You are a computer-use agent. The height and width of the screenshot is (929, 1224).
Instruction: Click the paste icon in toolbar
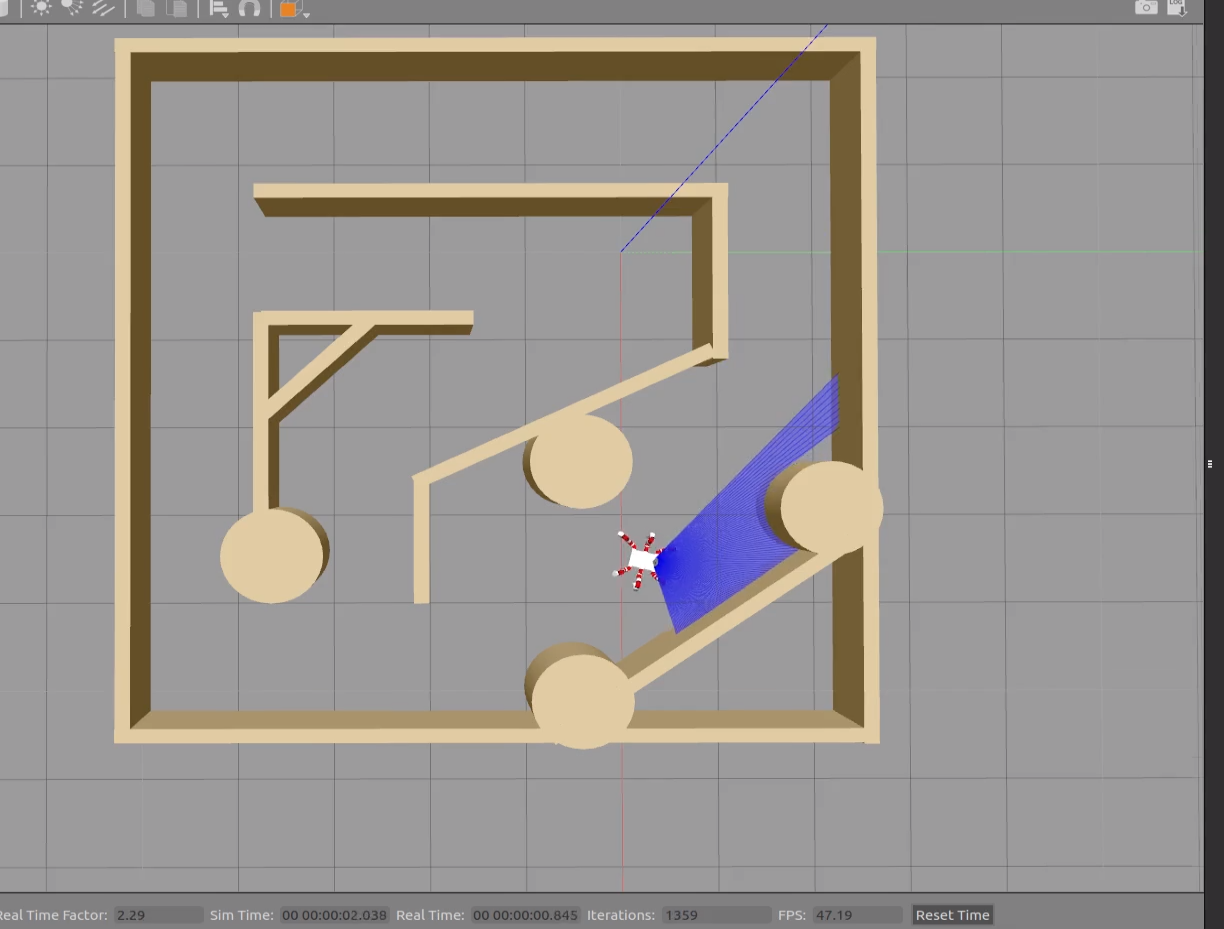coord(178,8)
